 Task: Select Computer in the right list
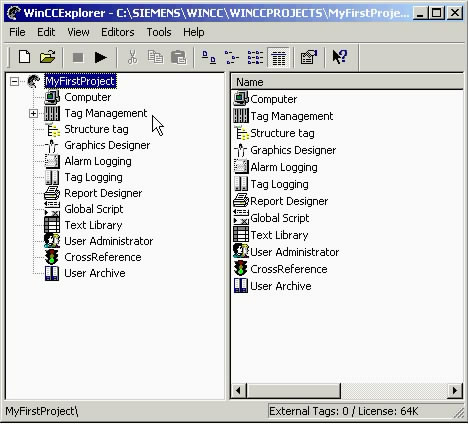click(x=273, y=99)
